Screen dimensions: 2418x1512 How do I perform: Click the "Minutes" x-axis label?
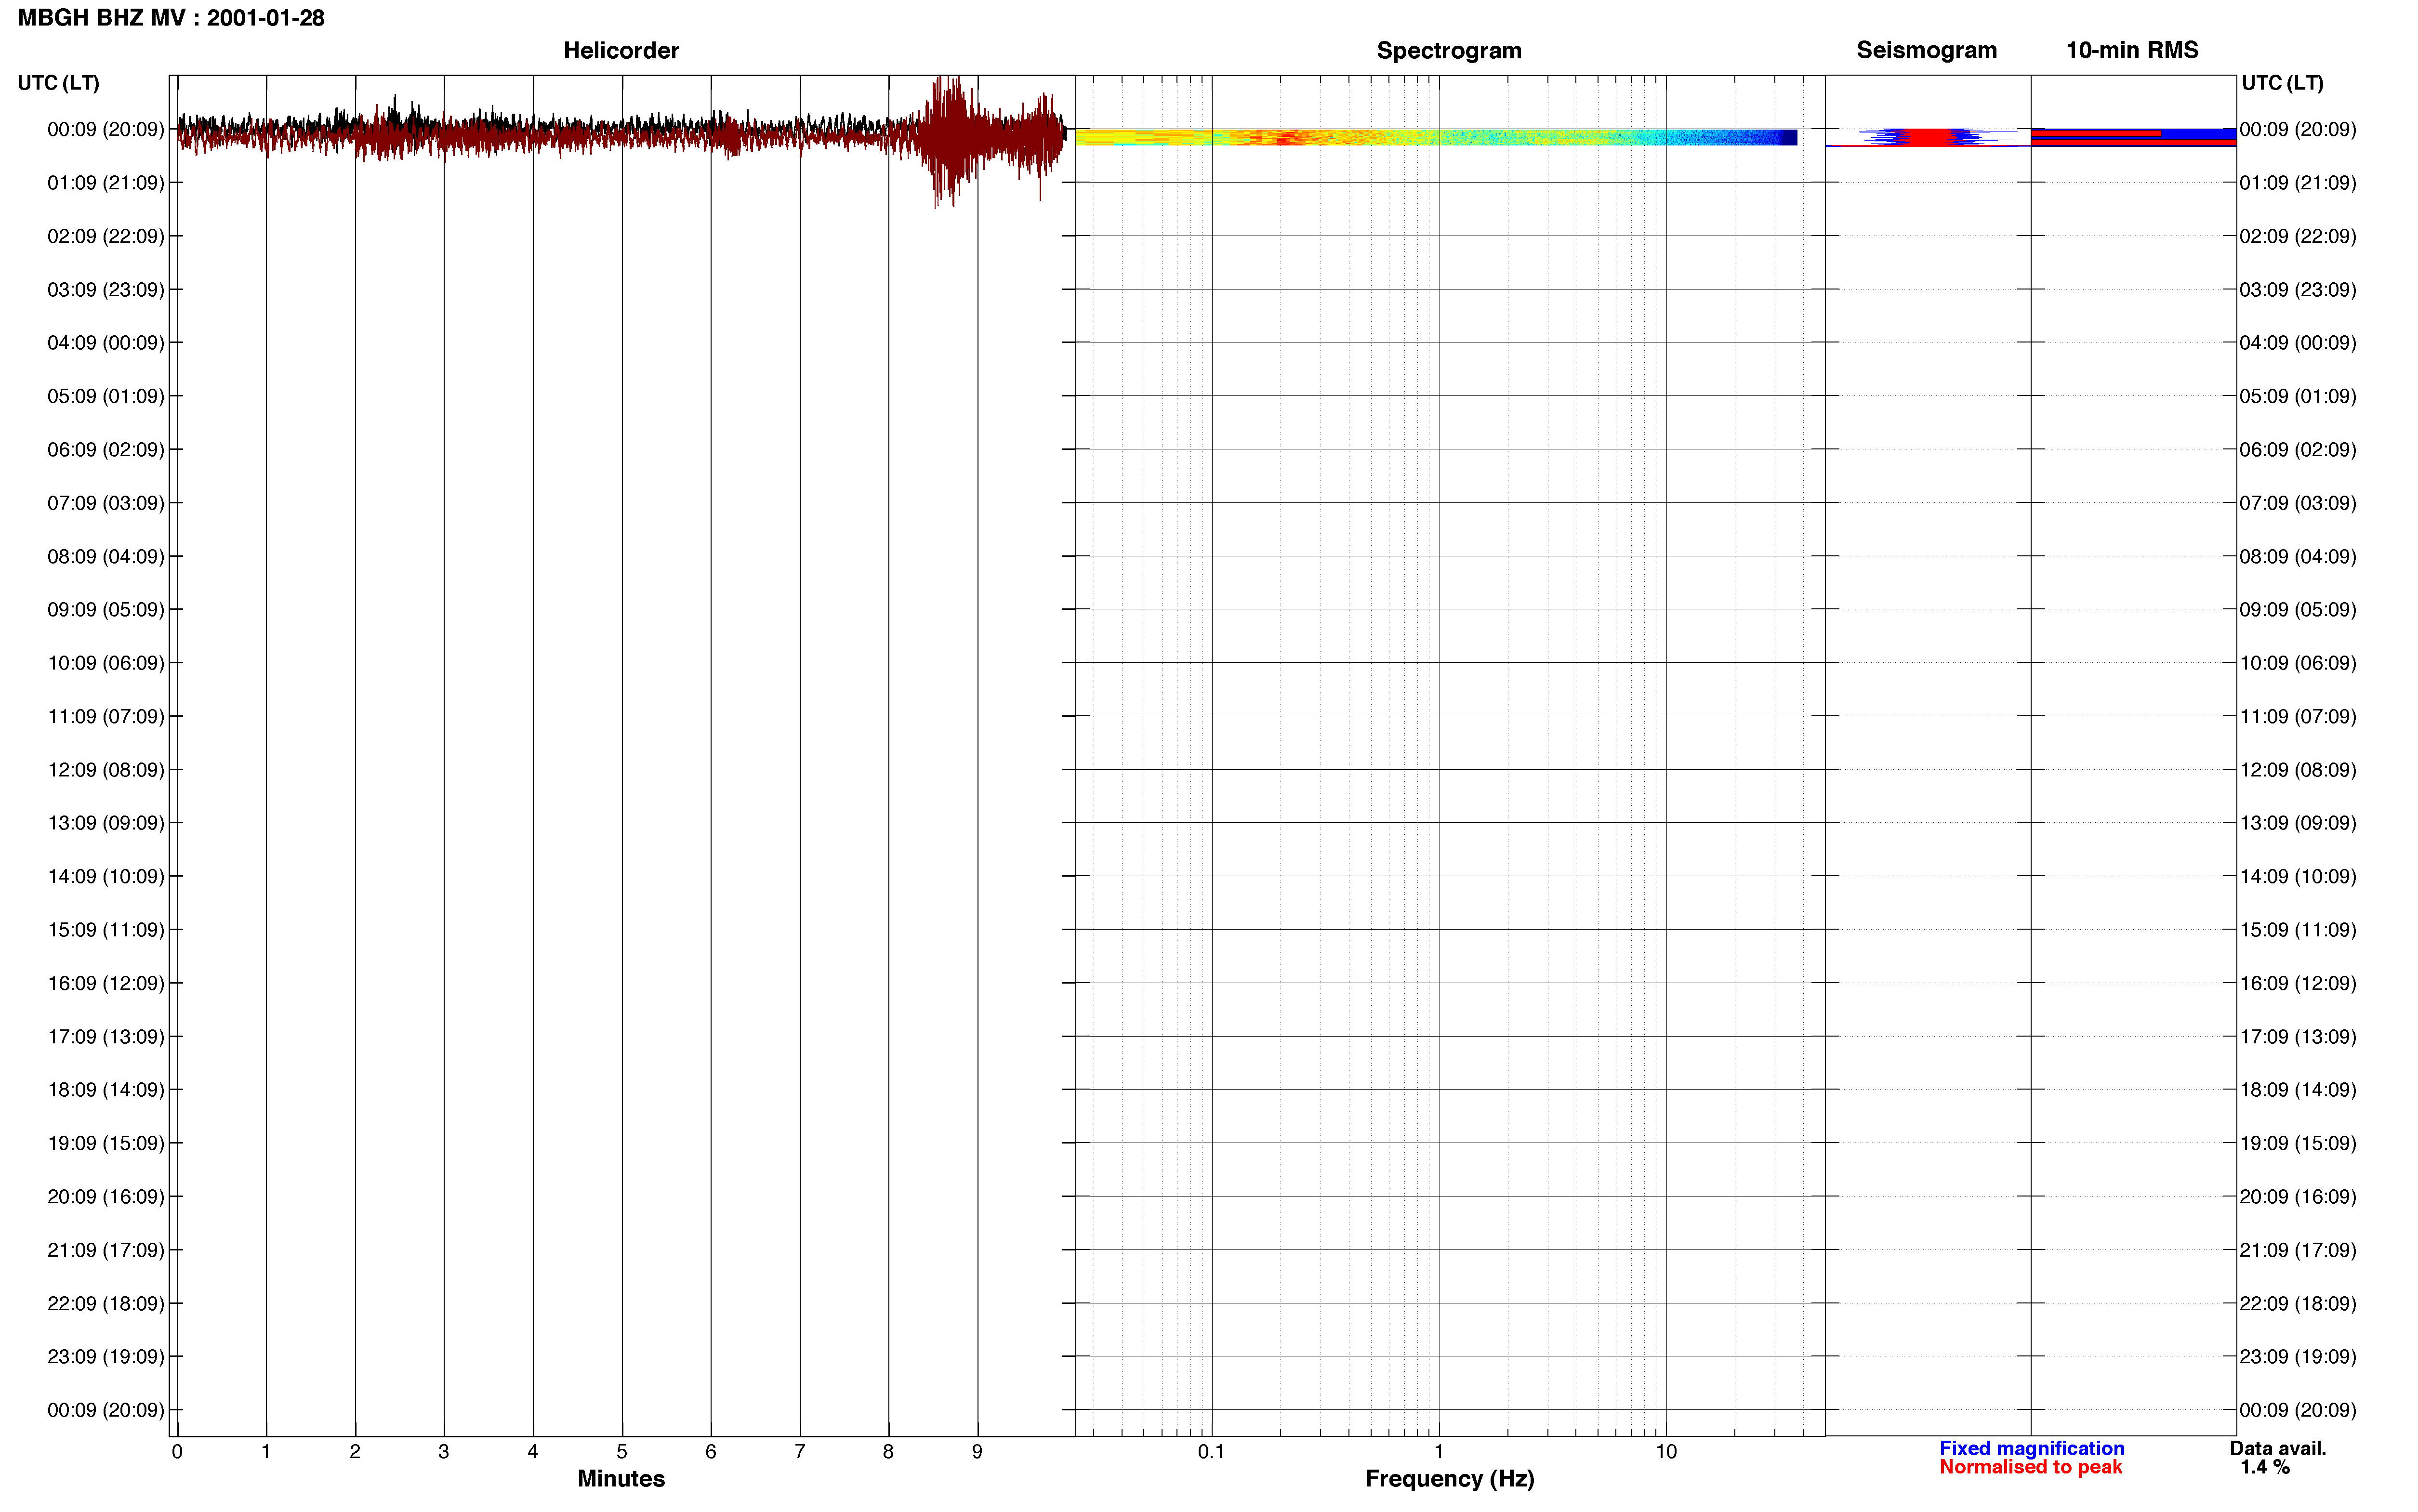621,1479
